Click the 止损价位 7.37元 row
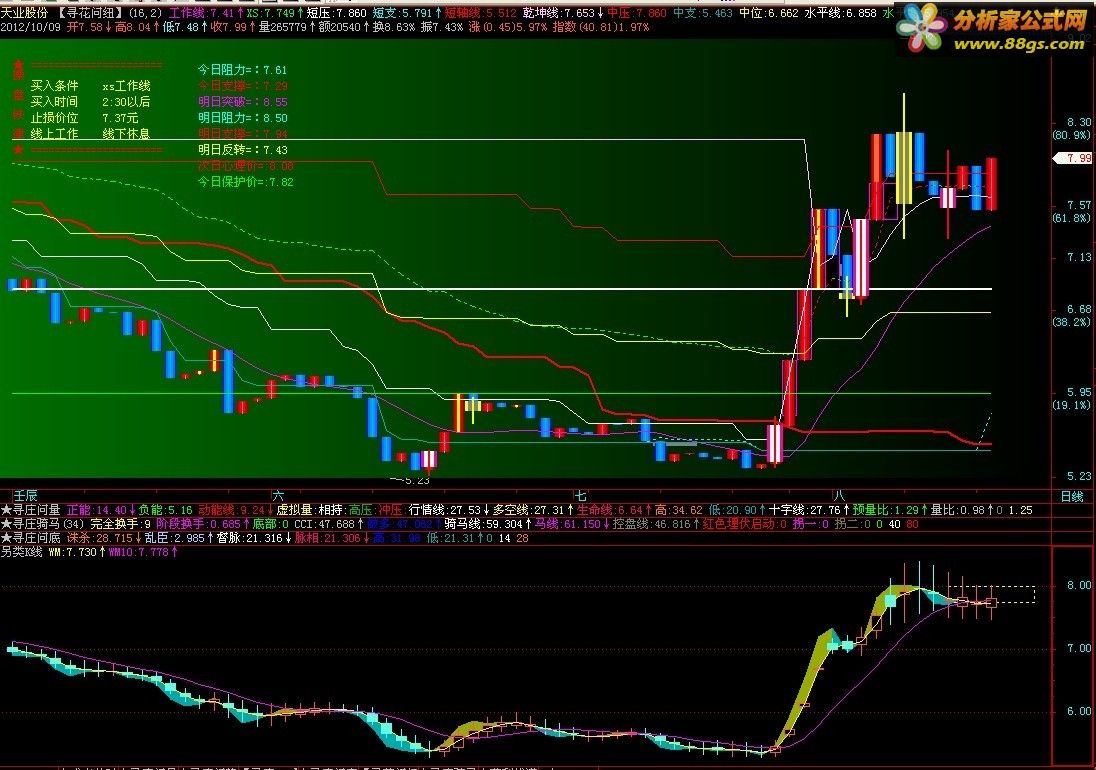Screen dimensions: 1096x770 84,118
